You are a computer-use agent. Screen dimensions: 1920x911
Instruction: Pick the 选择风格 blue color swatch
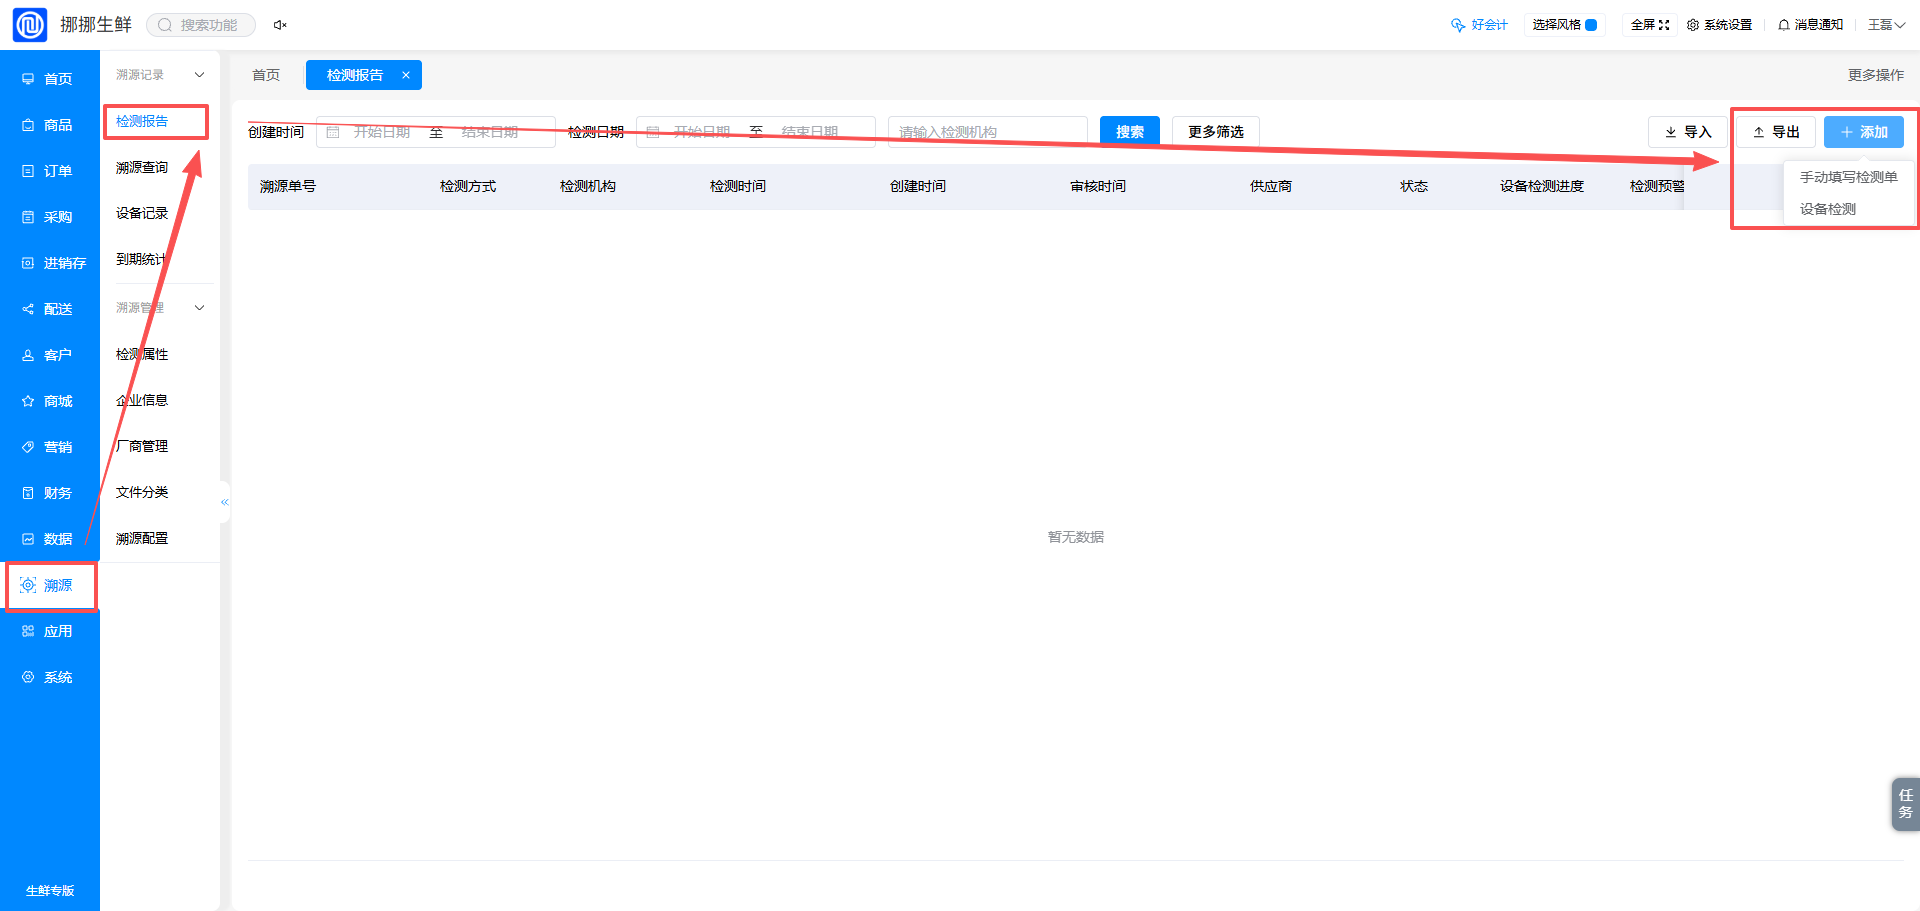(1591, 25)
